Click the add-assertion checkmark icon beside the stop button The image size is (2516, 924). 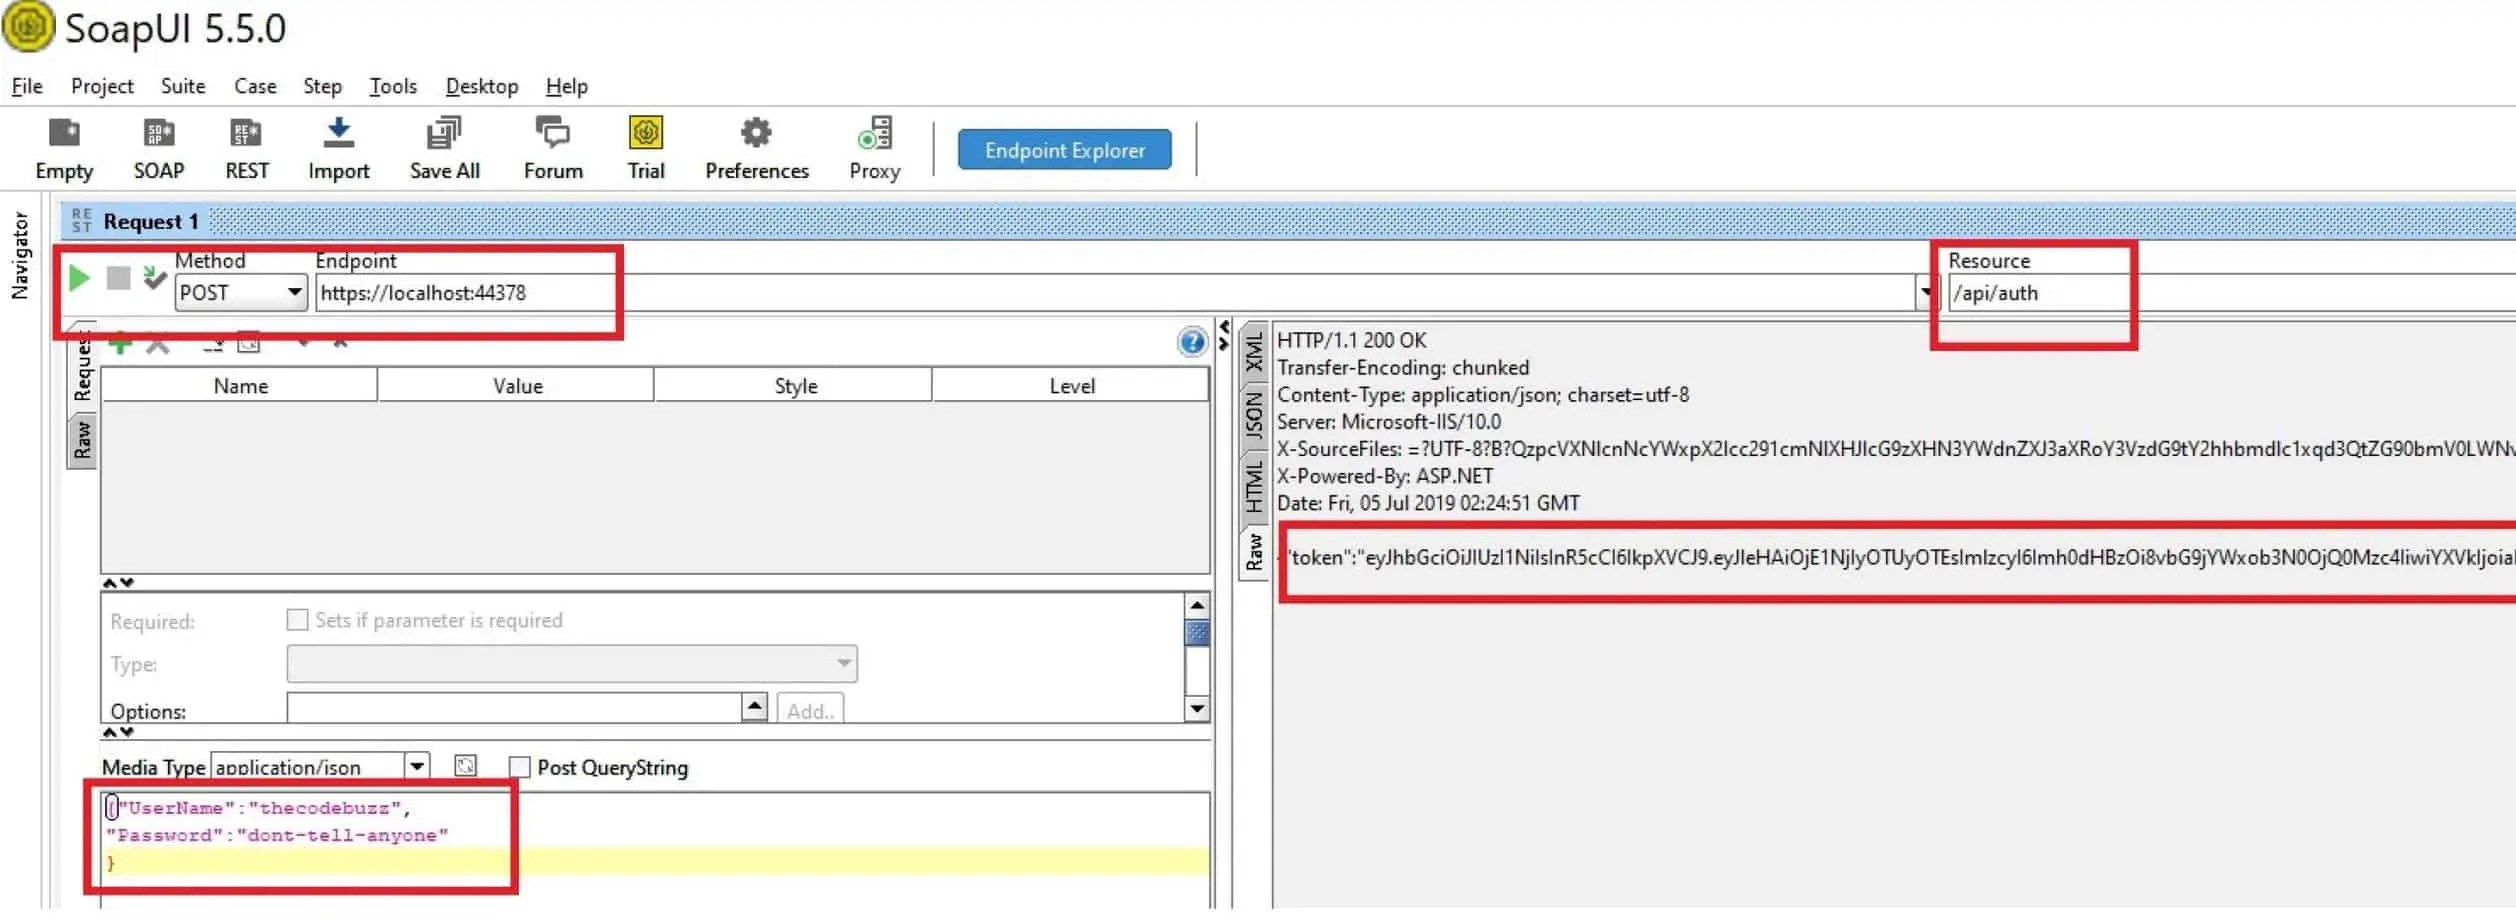coord(154,277)
